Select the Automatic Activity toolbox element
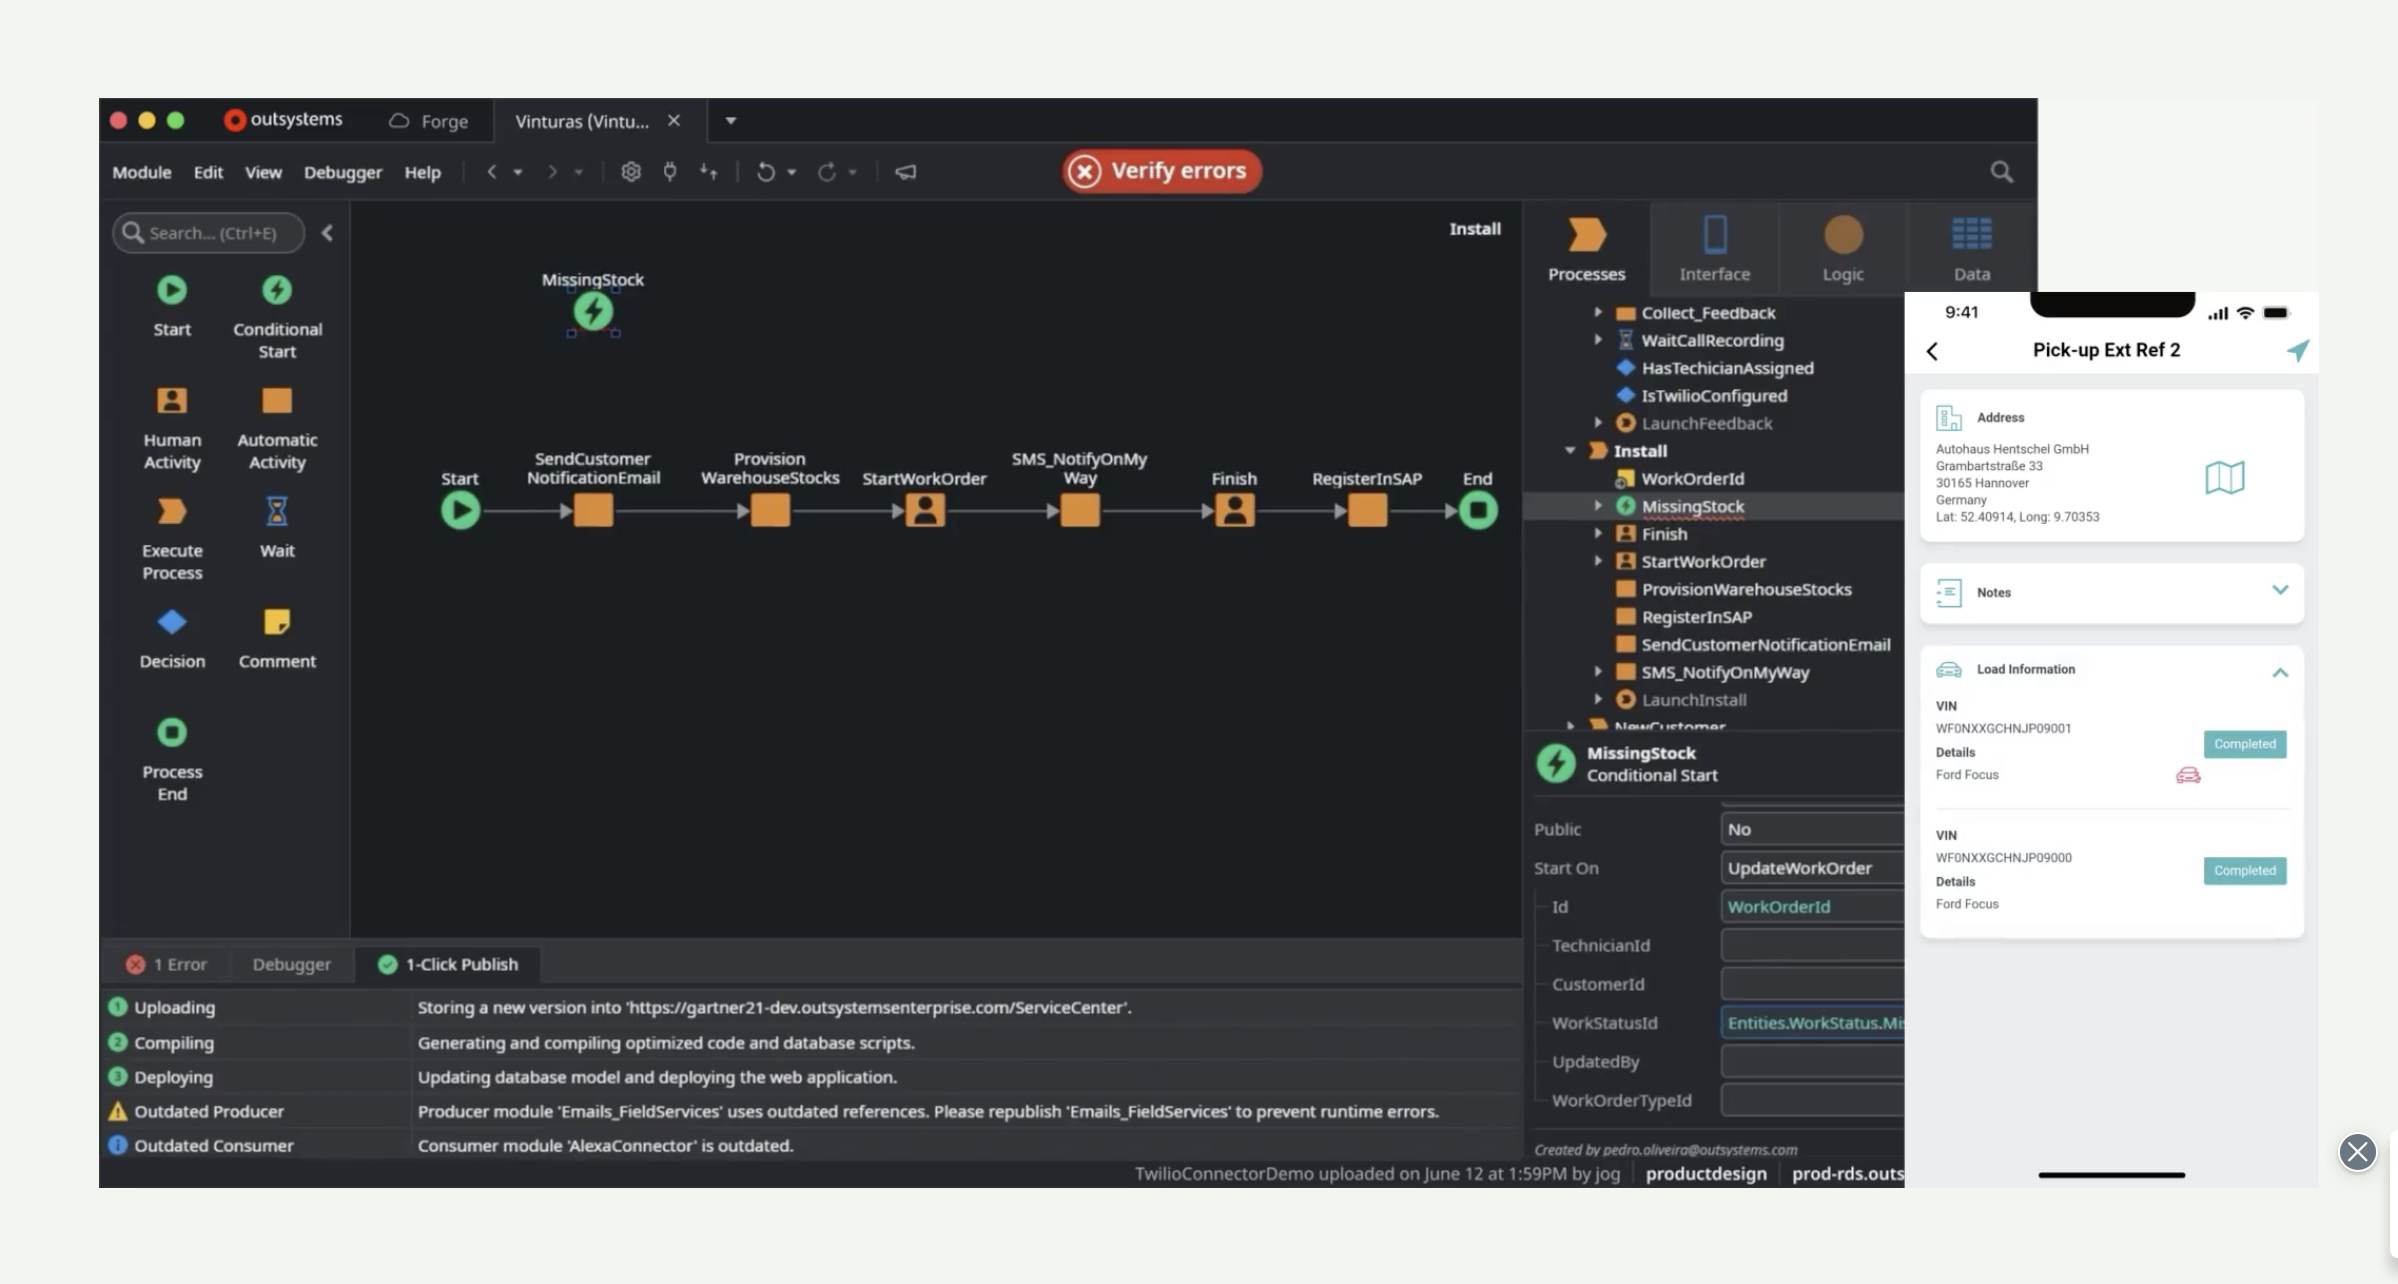The image size is (2398, 1284). pos(277,428)
